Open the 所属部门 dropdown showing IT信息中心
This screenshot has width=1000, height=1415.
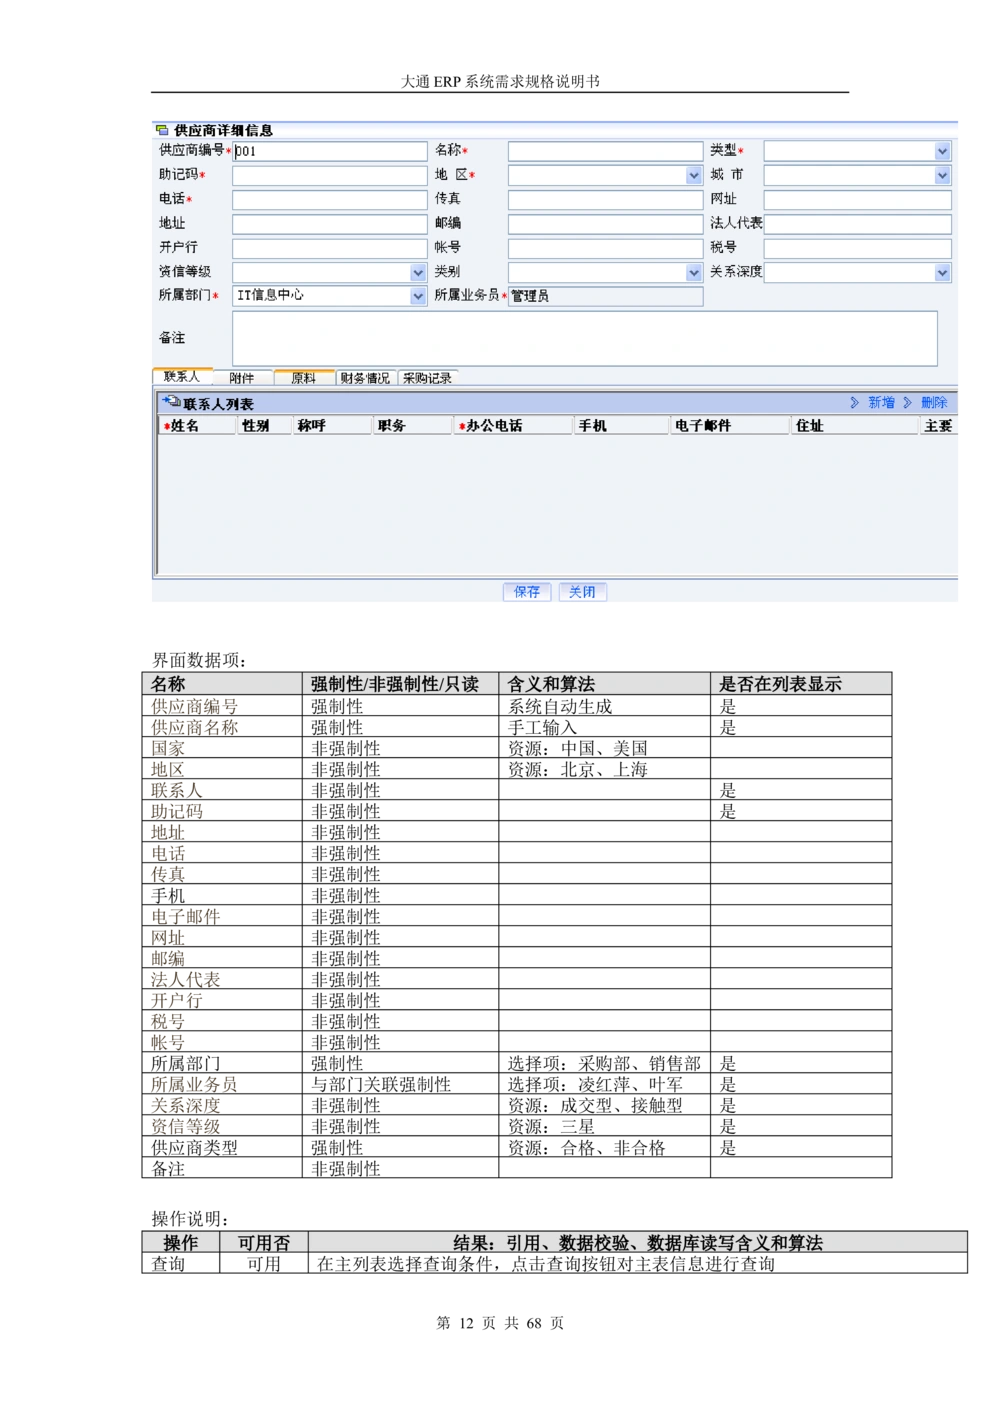pos(417,296)
